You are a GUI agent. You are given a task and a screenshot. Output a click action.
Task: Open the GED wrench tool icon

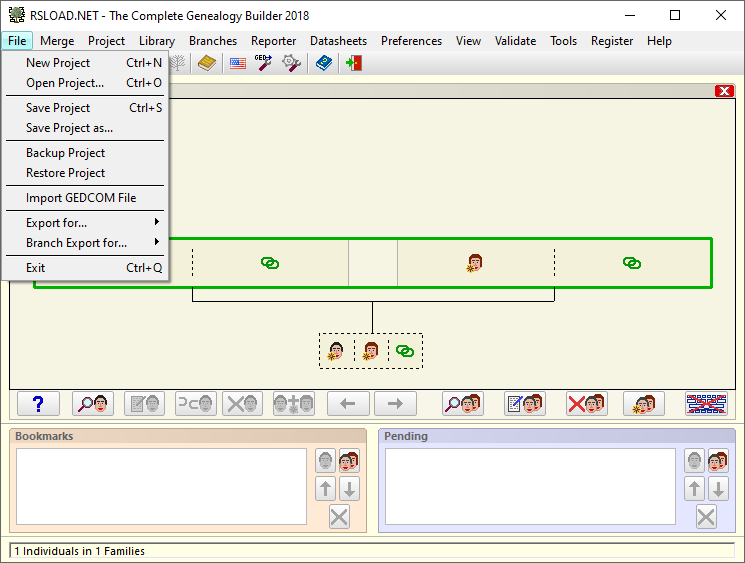tap(263, 63)
